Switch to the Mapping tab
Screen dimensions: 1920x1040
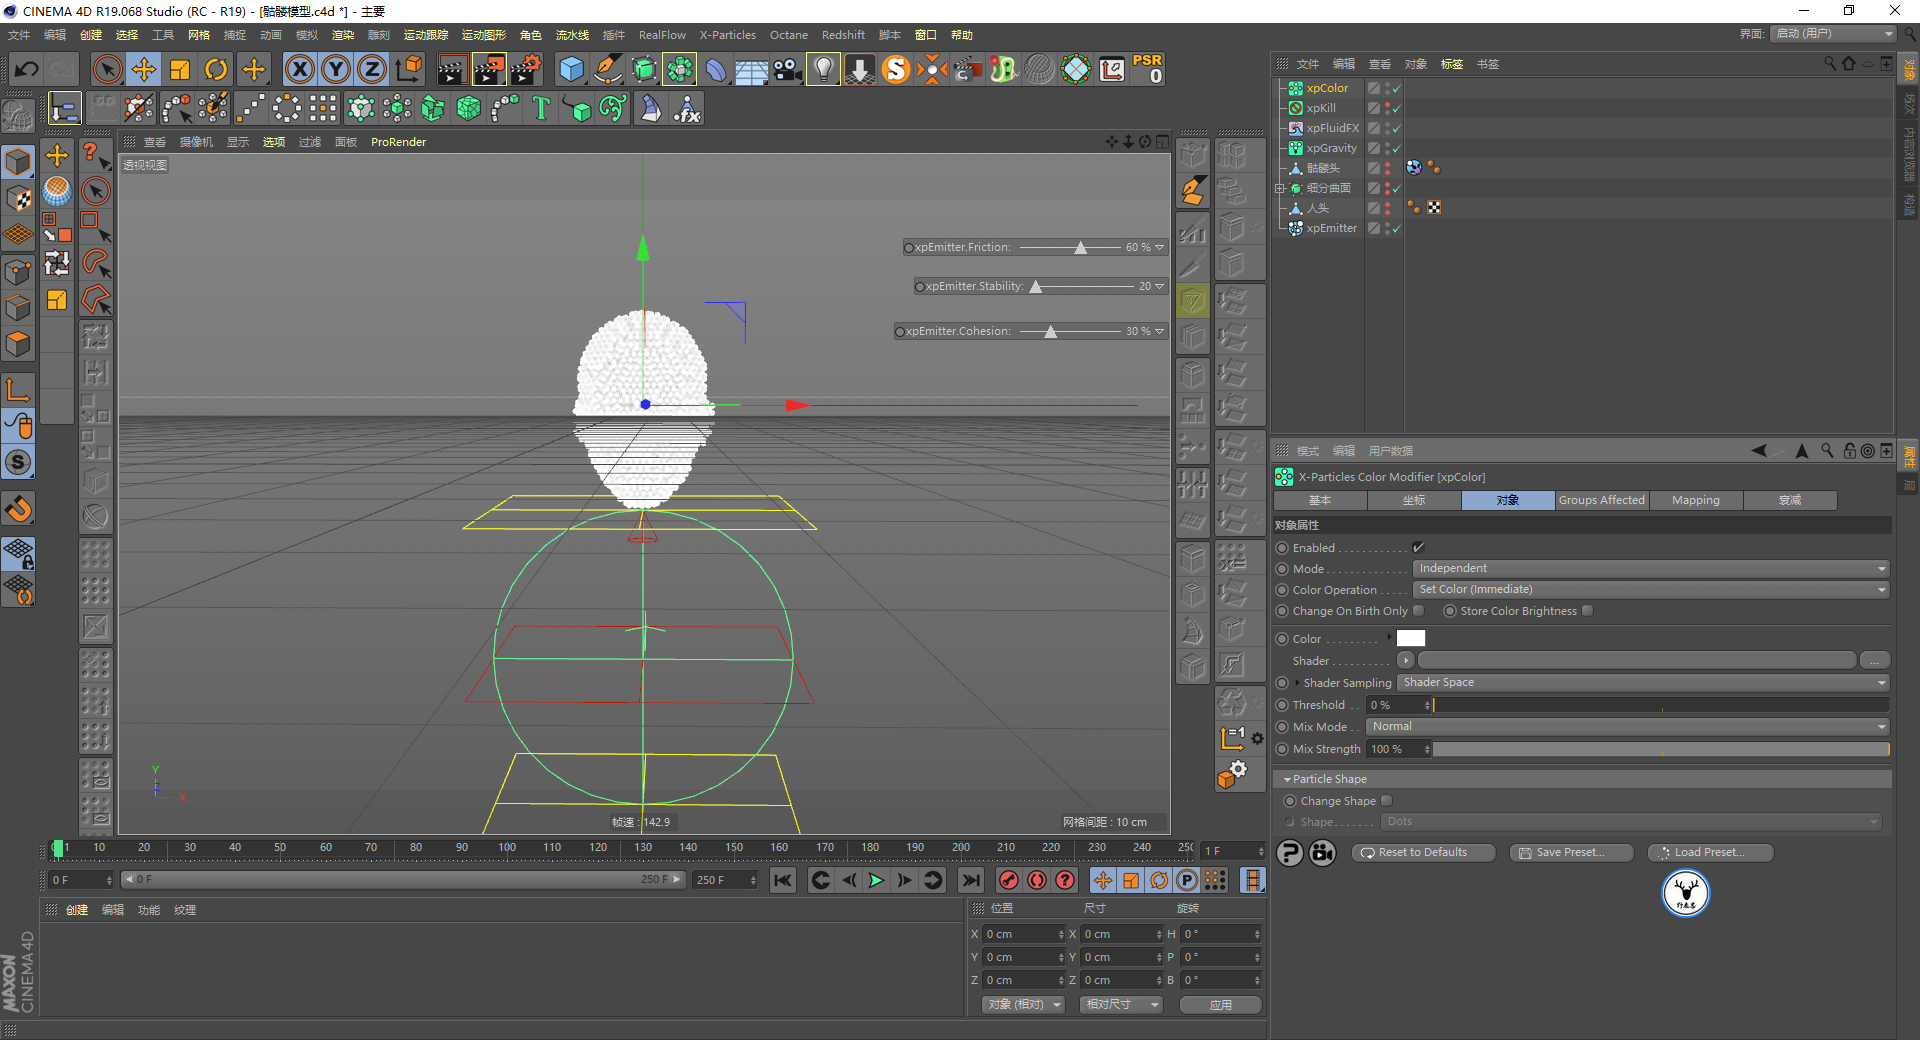1696,500
